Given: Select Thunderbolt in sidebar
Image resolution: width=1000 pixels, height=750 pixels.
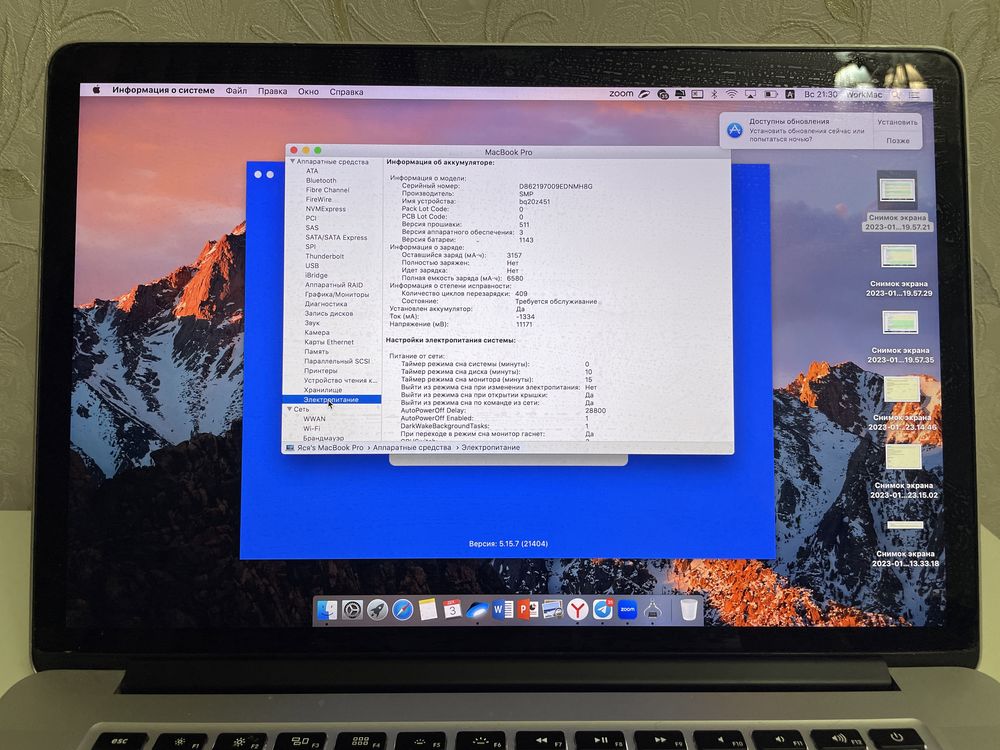Looking at the screenshot, I should point(325,256).
